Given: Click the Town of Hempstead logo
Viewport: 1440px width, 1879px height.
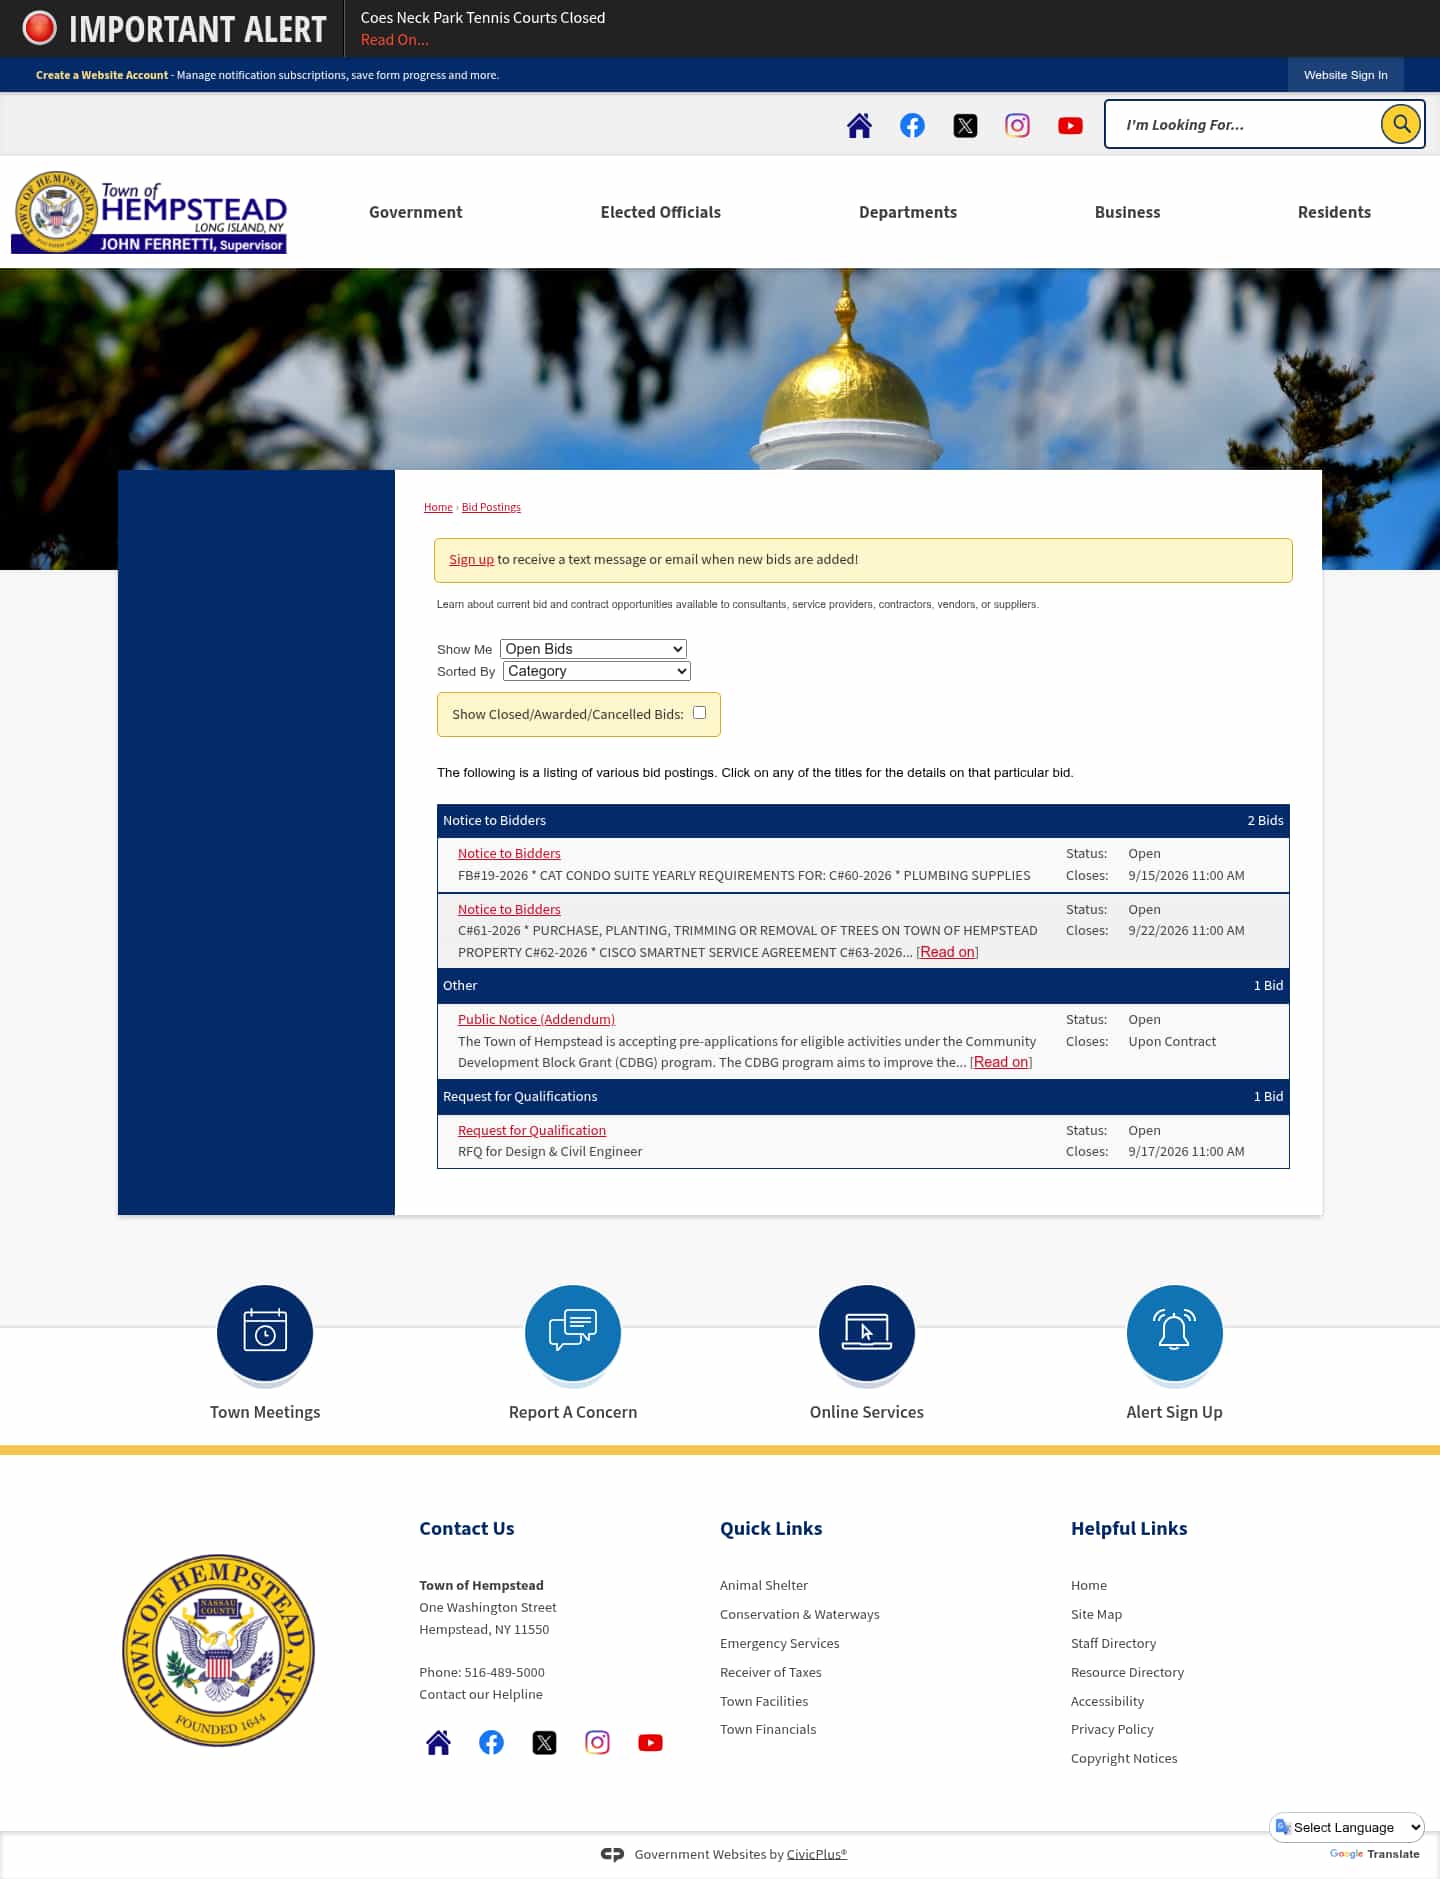Looking at the screenshot, I should coord(149,212).
